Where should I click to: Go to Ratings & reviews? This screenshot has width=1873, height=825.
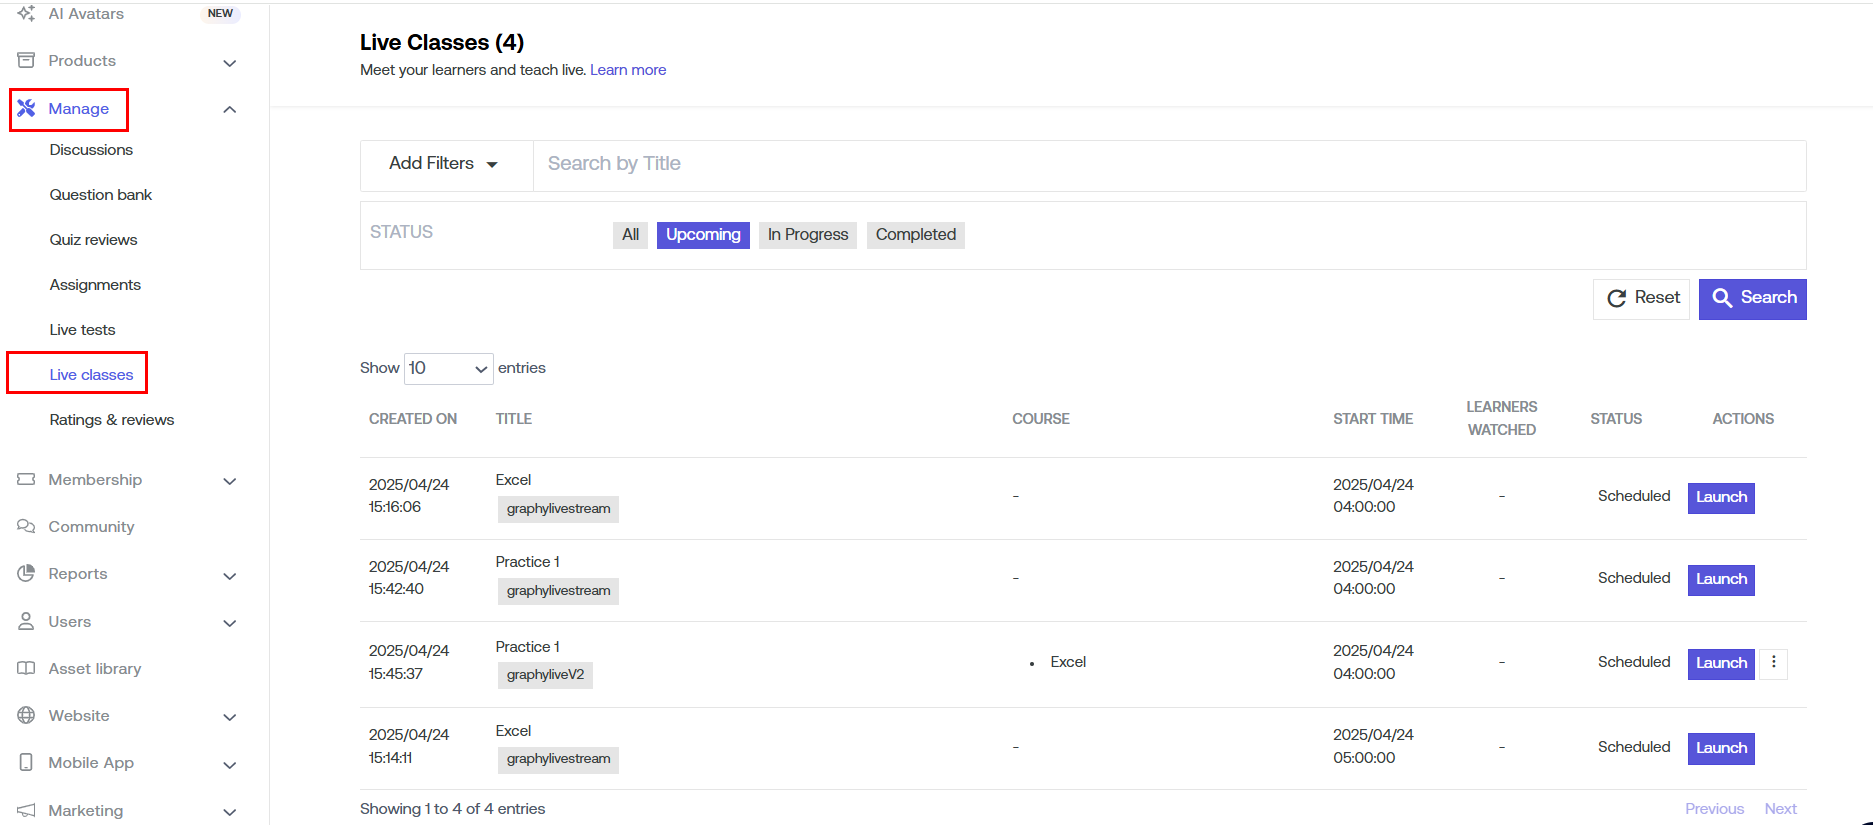pyautogui.click(x=112, y=420)
